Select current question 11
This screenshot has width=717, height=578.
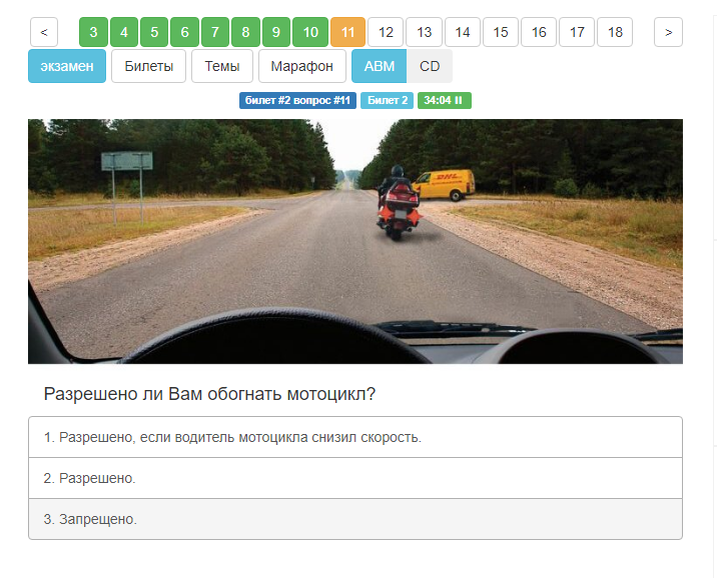click(348, 32)
